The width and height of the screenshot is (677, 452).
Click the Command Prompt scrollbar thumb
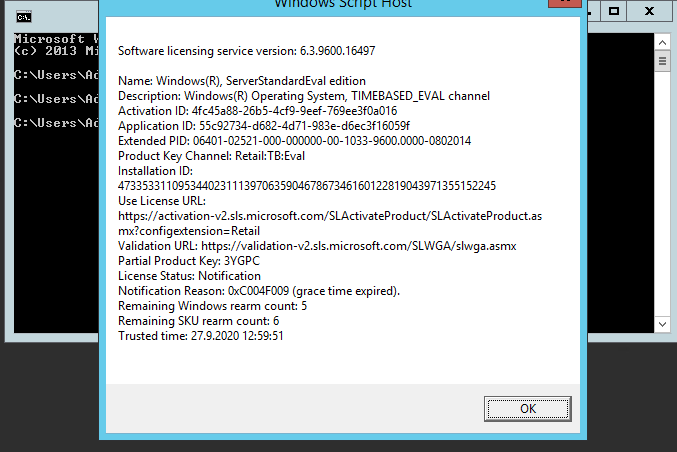pos(661,61)
